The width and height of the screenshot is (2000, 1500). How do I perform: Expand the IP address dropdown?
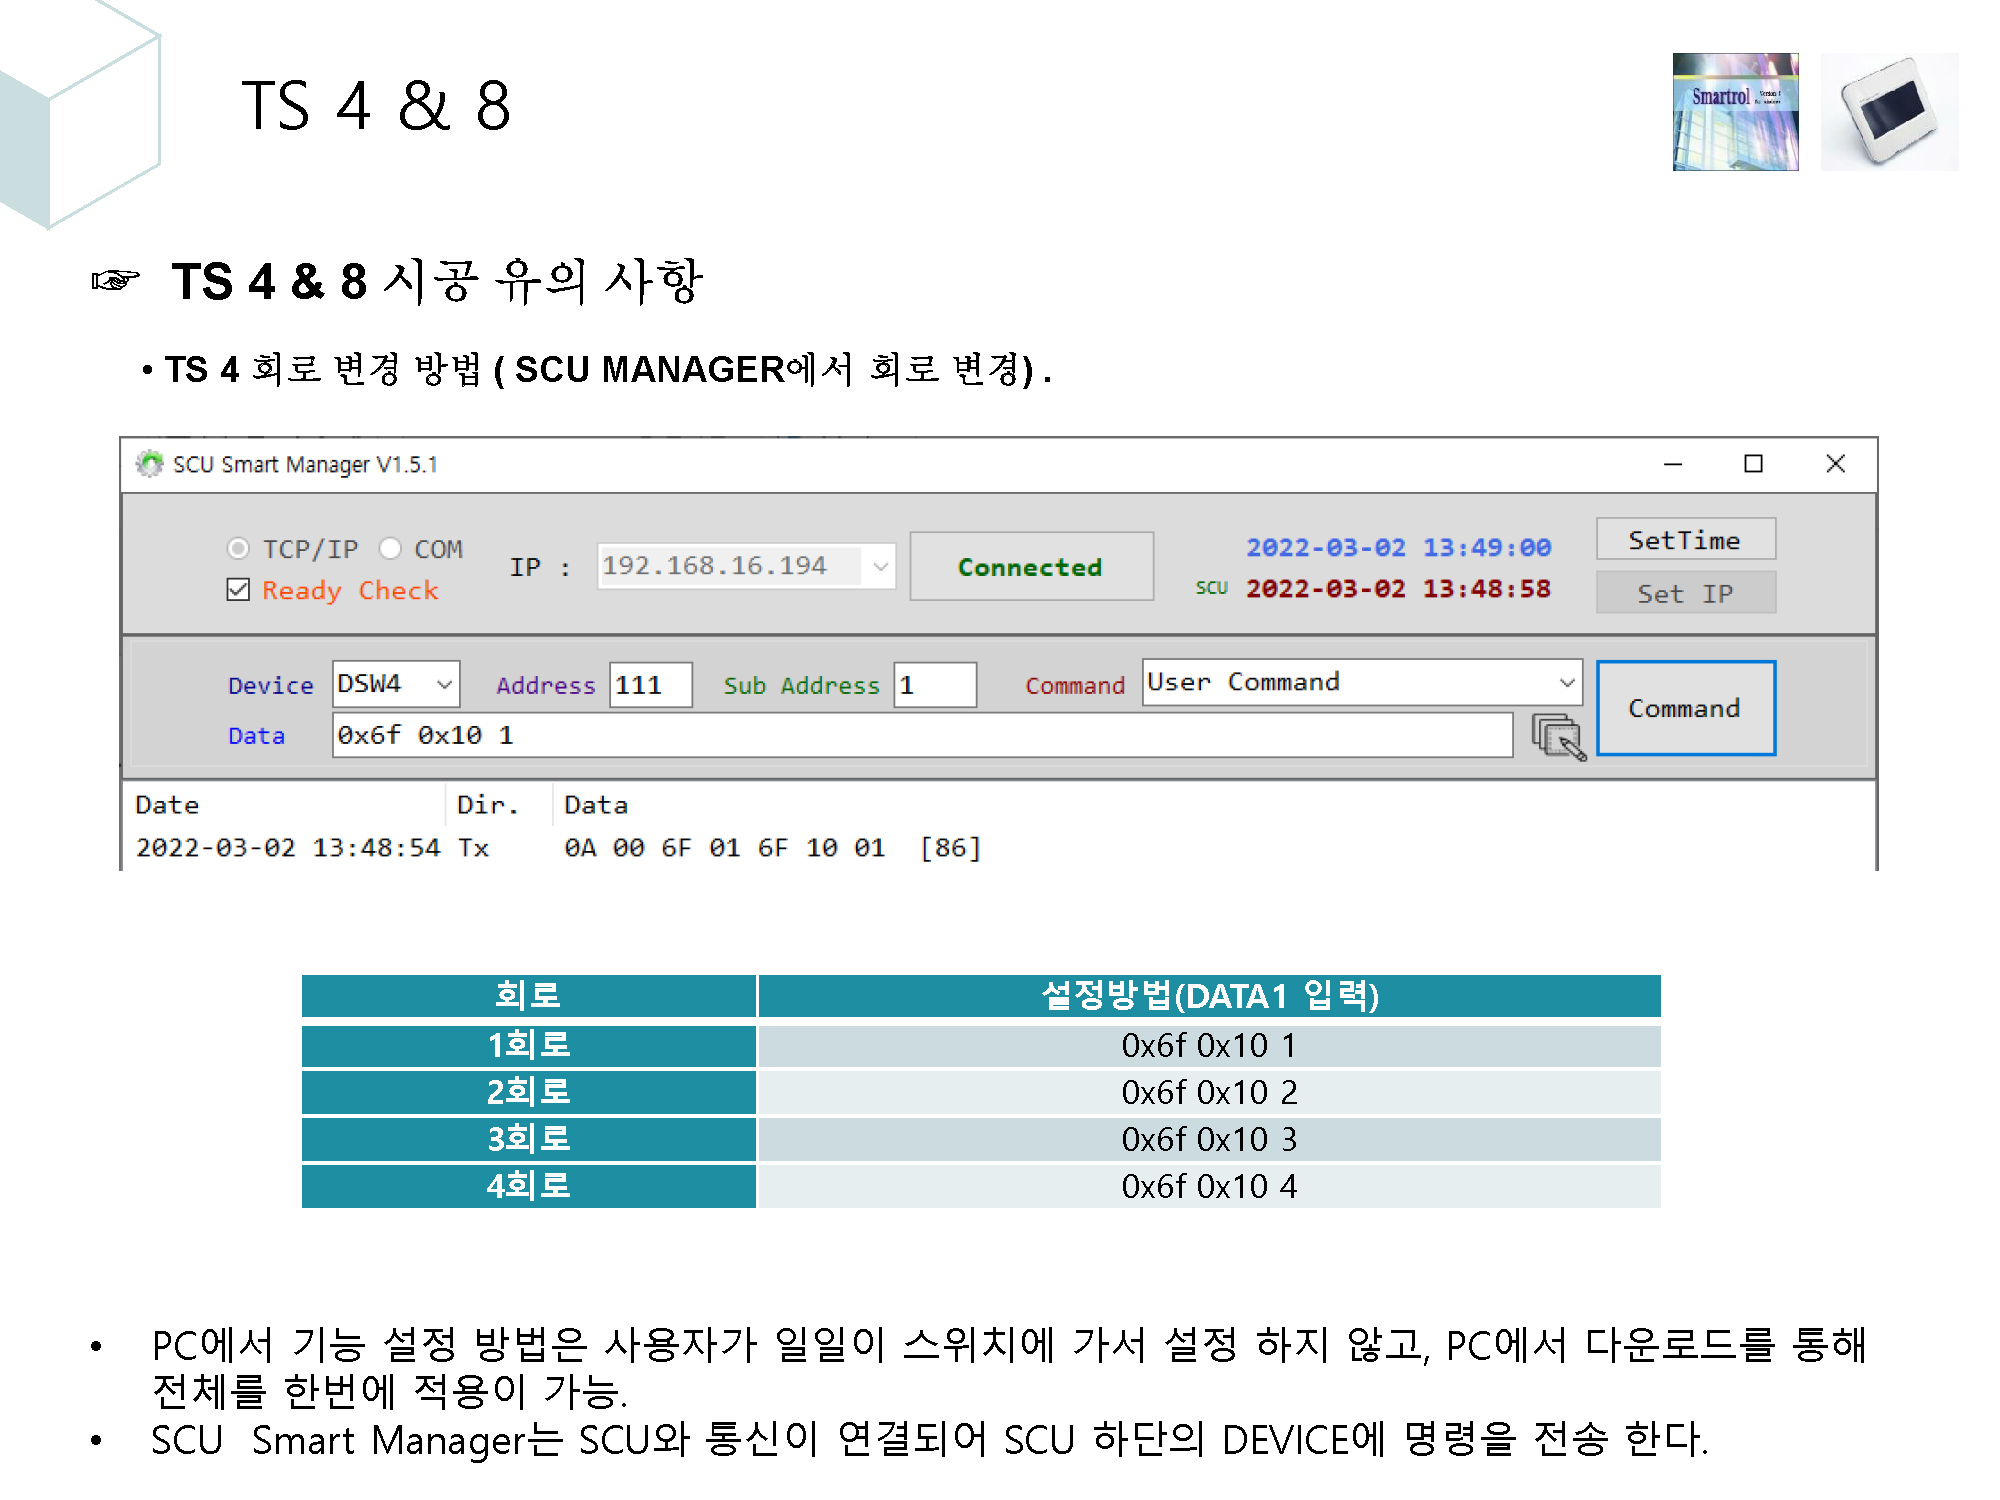(881, 565)
